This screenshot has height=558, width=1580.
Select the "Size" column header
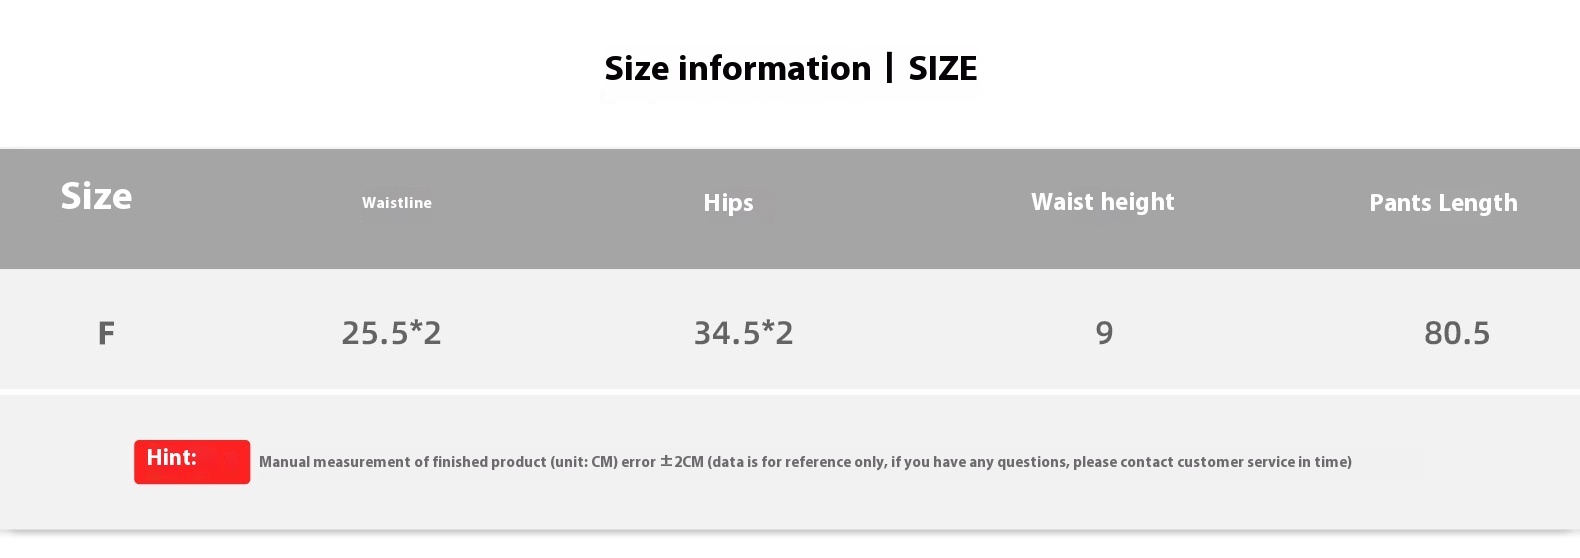[96, 197]
